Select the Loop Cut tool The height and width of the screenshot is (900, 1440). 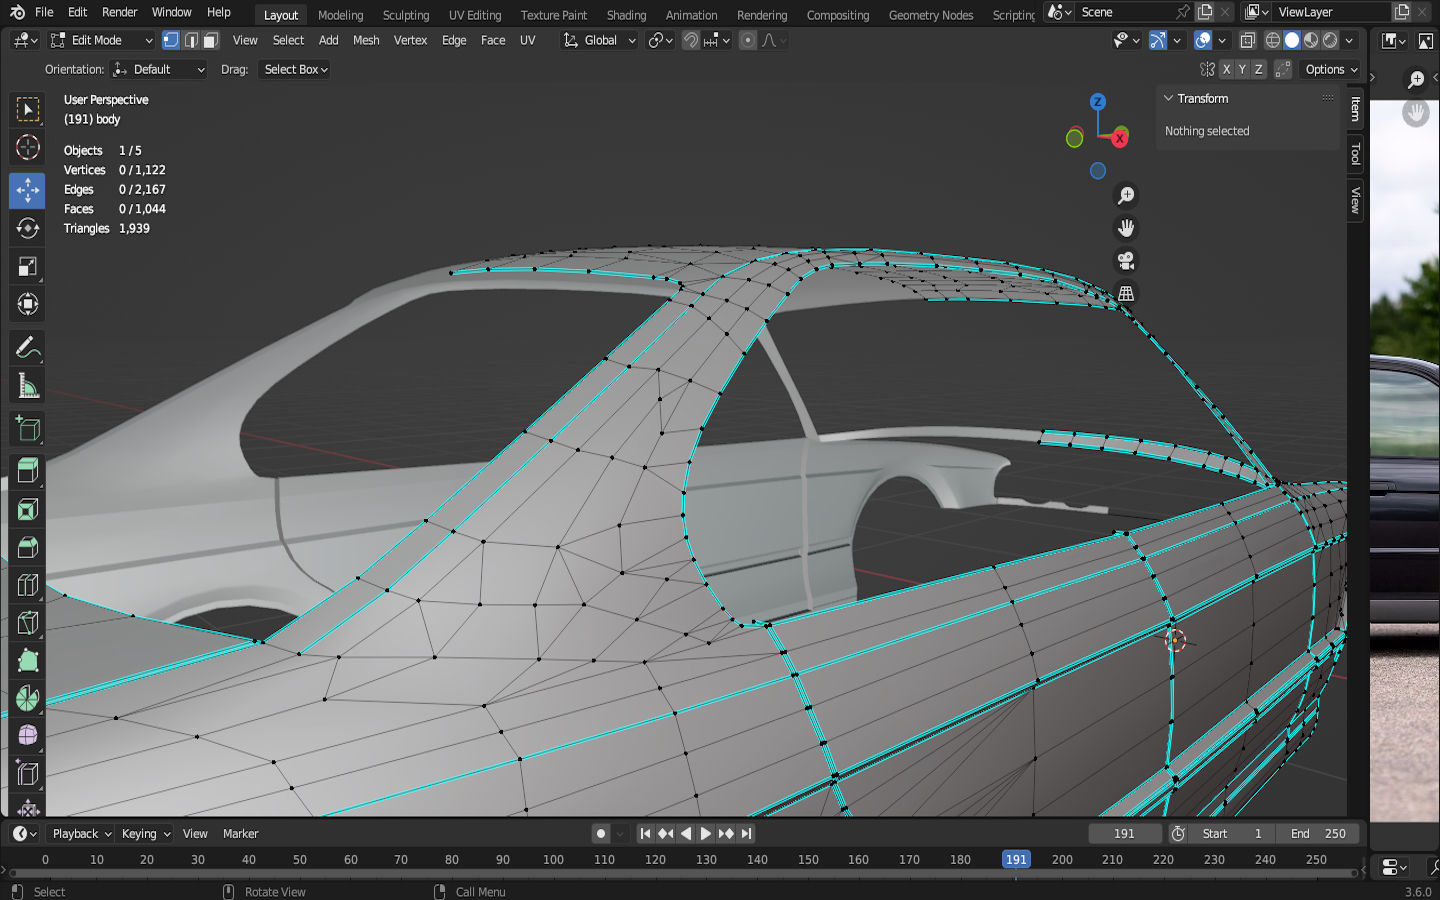pos(27,585)
